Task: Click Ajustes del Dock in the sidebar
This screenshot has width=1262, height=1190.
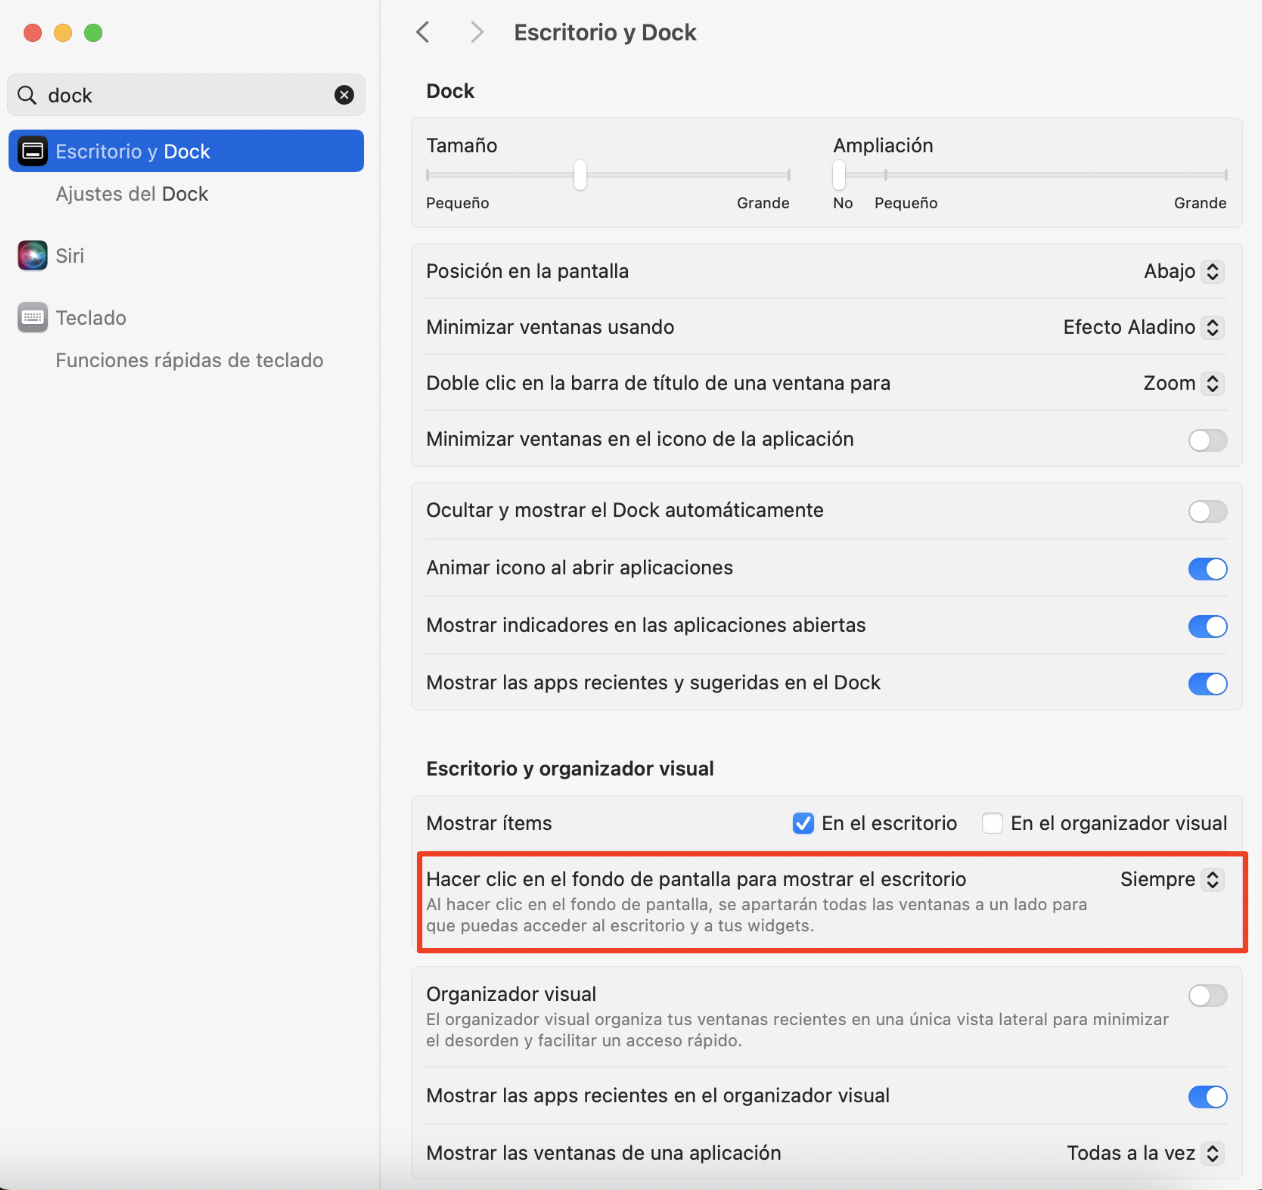Action: (x=132, y=194)
